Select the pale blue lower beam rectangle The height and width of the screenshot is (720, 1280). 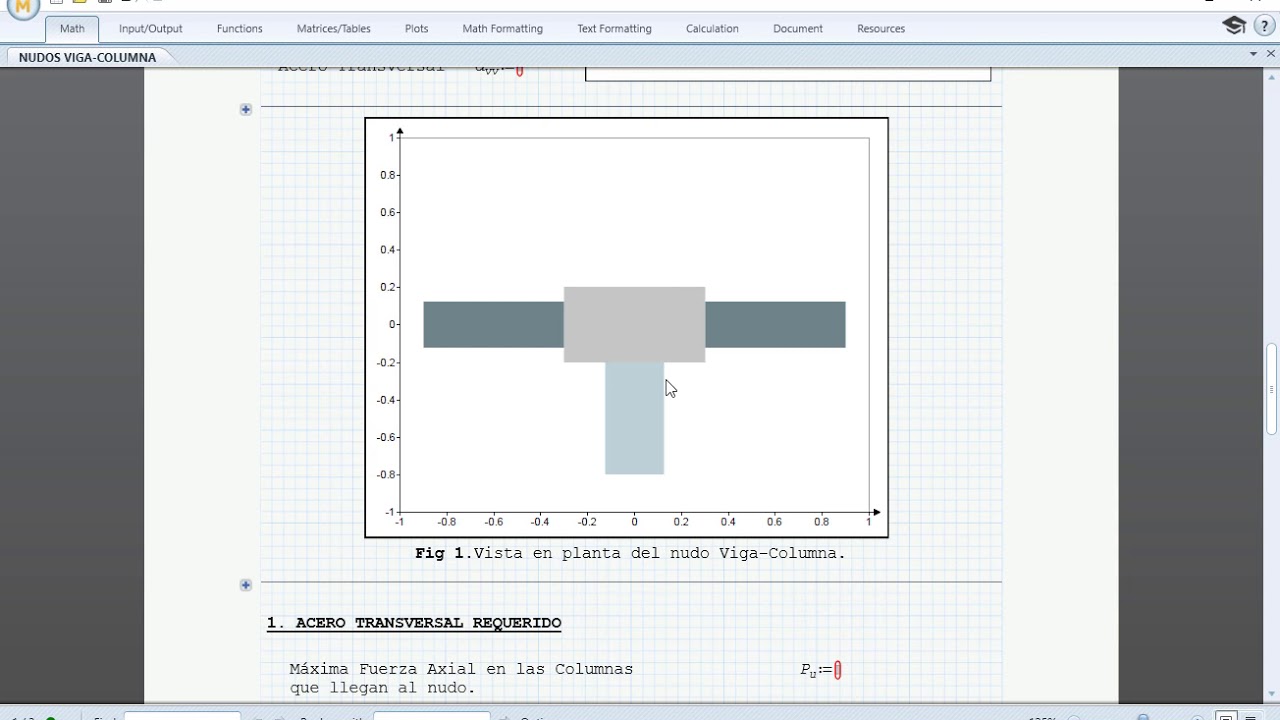click(x=634, y=418)
